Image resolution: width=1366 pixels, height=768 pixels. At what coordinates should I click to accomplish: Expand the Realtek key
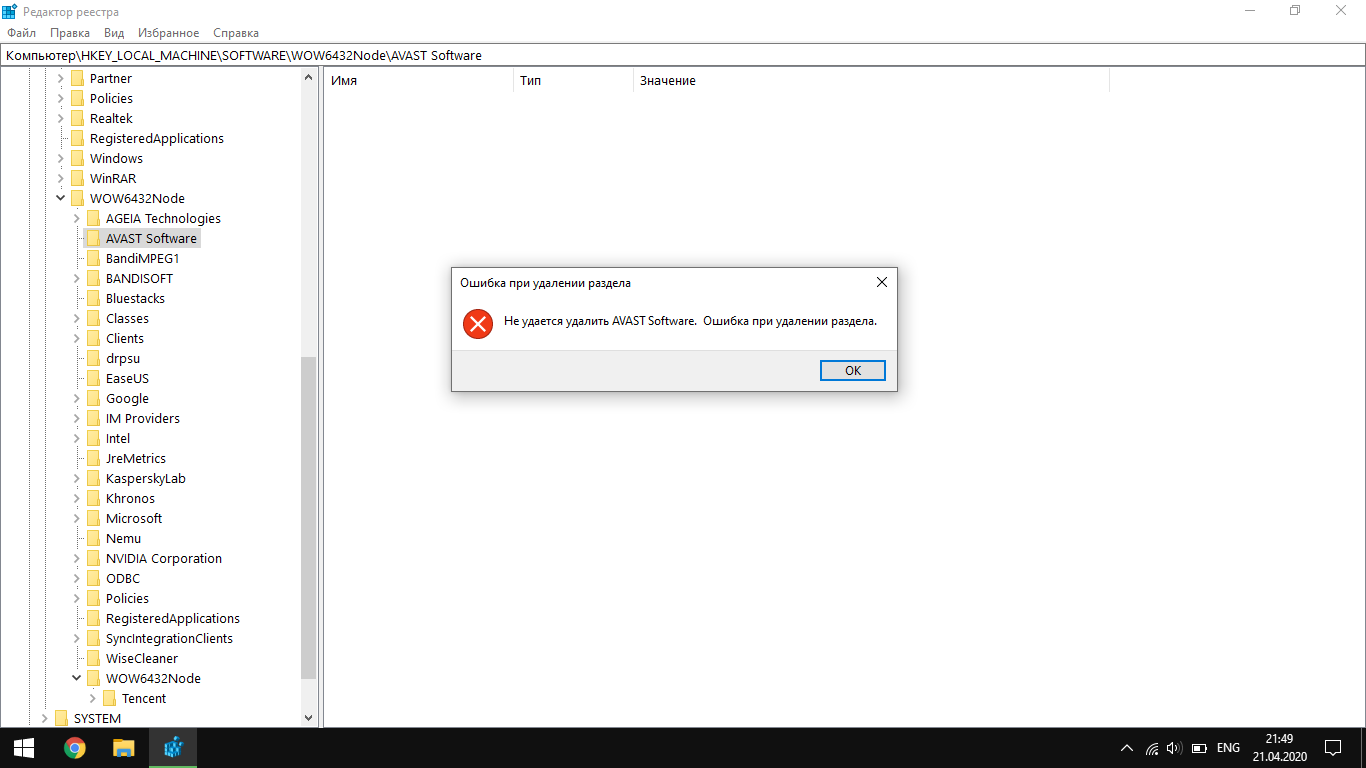point(61,118)
